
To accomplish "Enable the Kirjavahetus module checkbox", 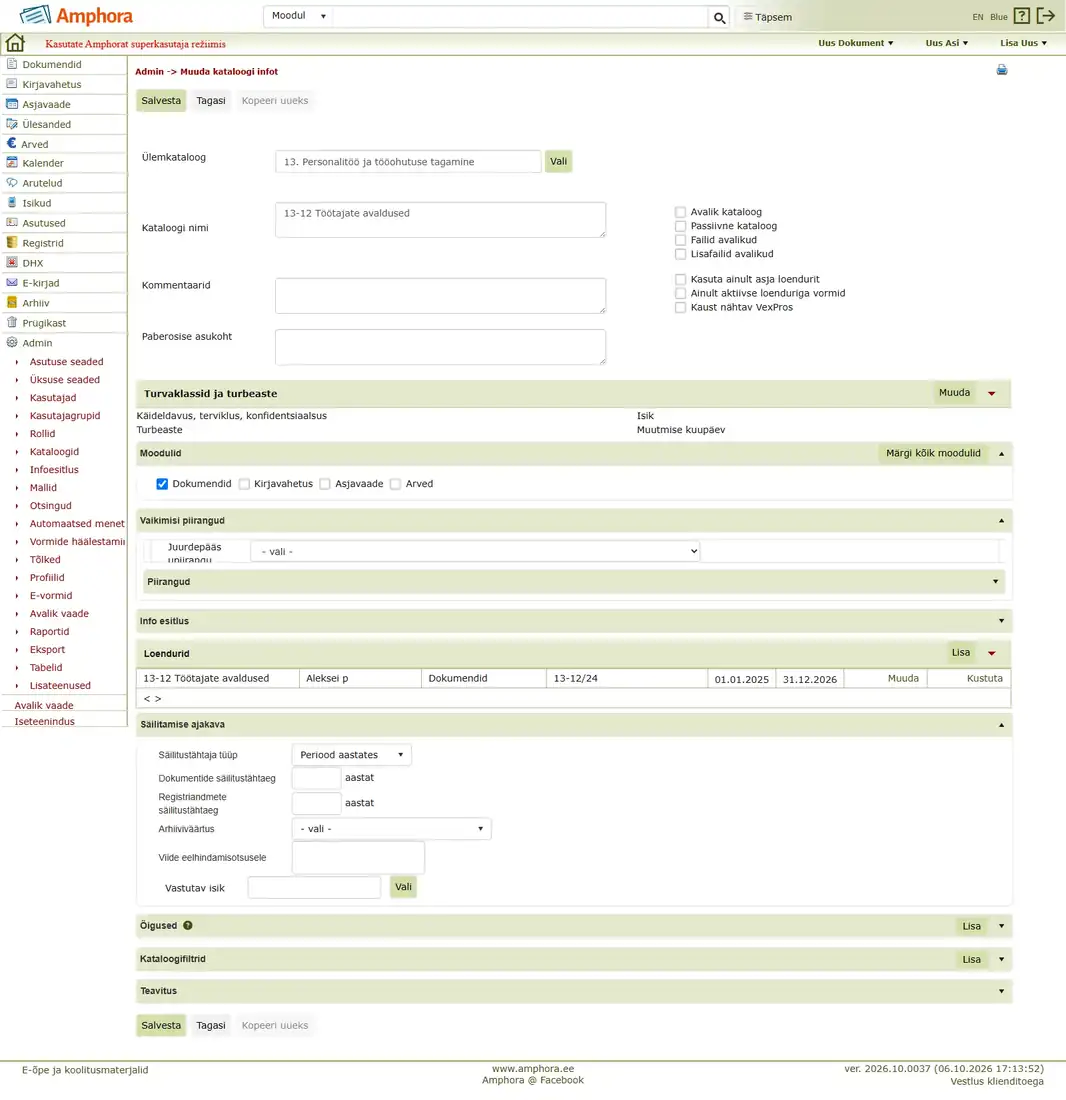I will (244, 484).
